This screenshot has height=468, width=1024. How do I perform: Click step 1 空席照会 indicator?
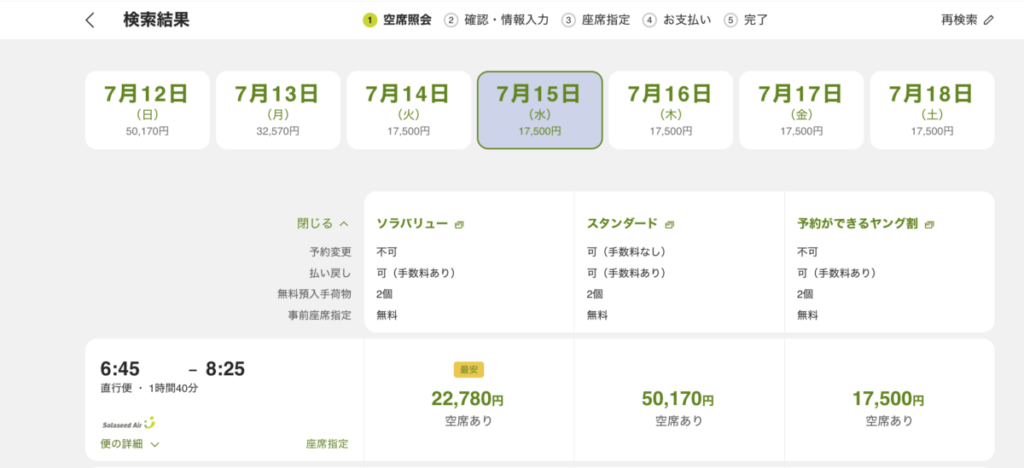click(398, 20)
